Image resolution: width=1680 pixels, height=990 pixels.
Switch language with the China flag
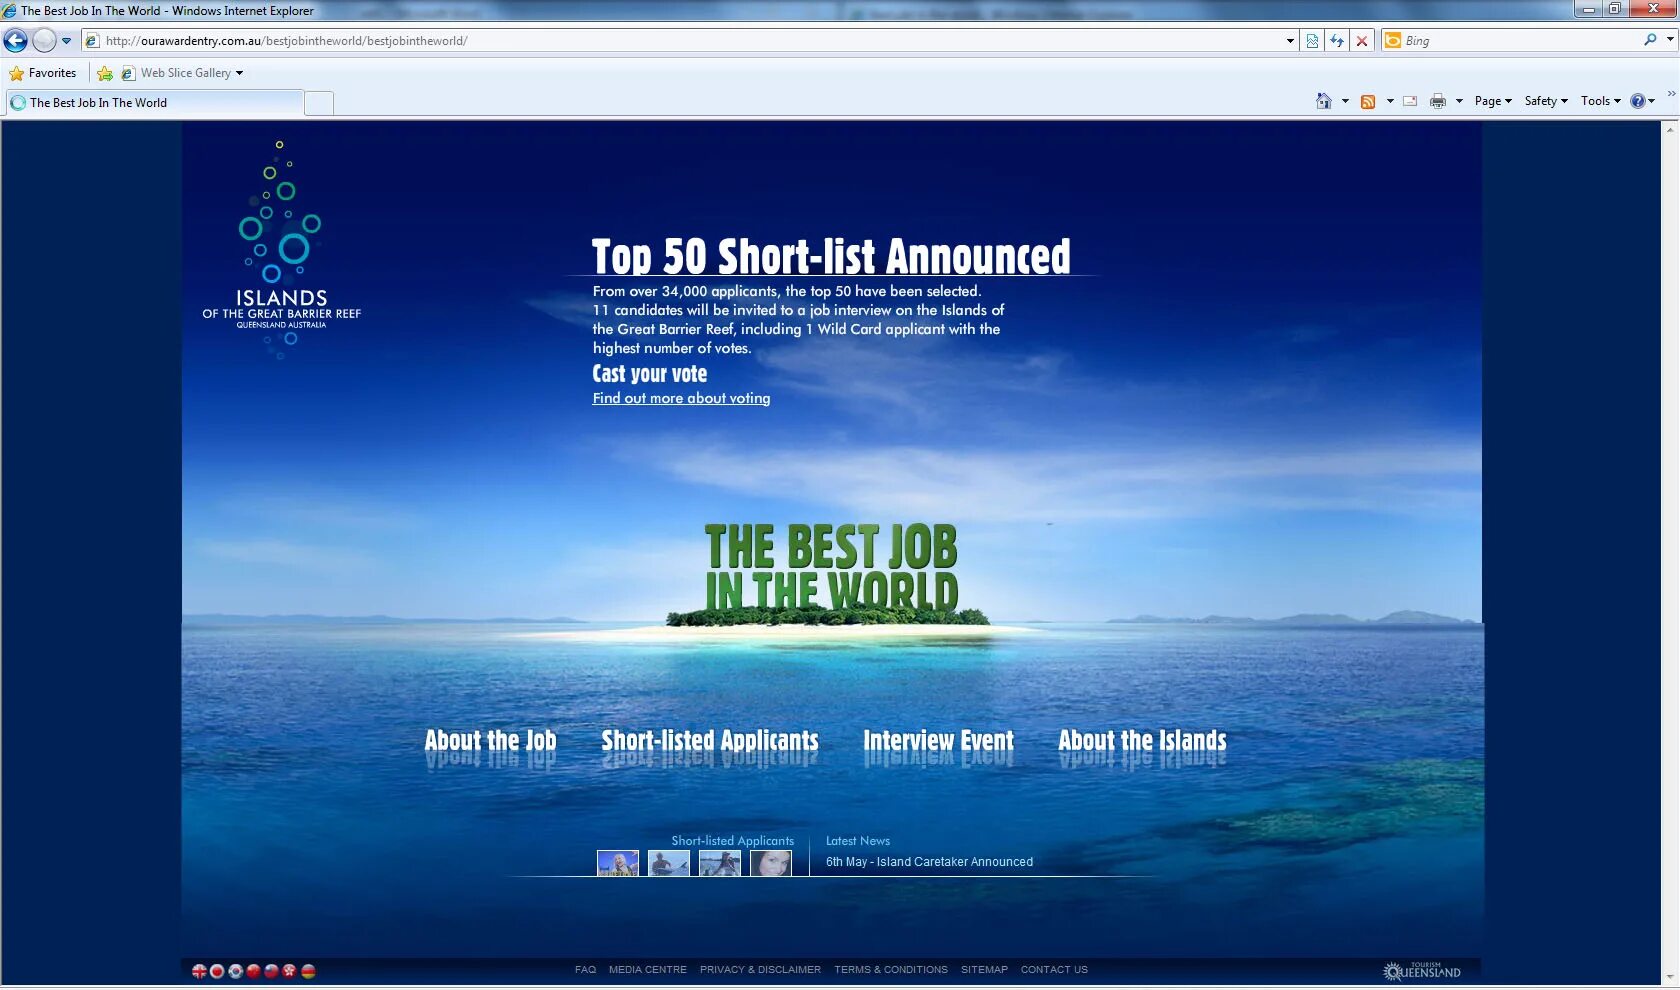pos(253,971)
